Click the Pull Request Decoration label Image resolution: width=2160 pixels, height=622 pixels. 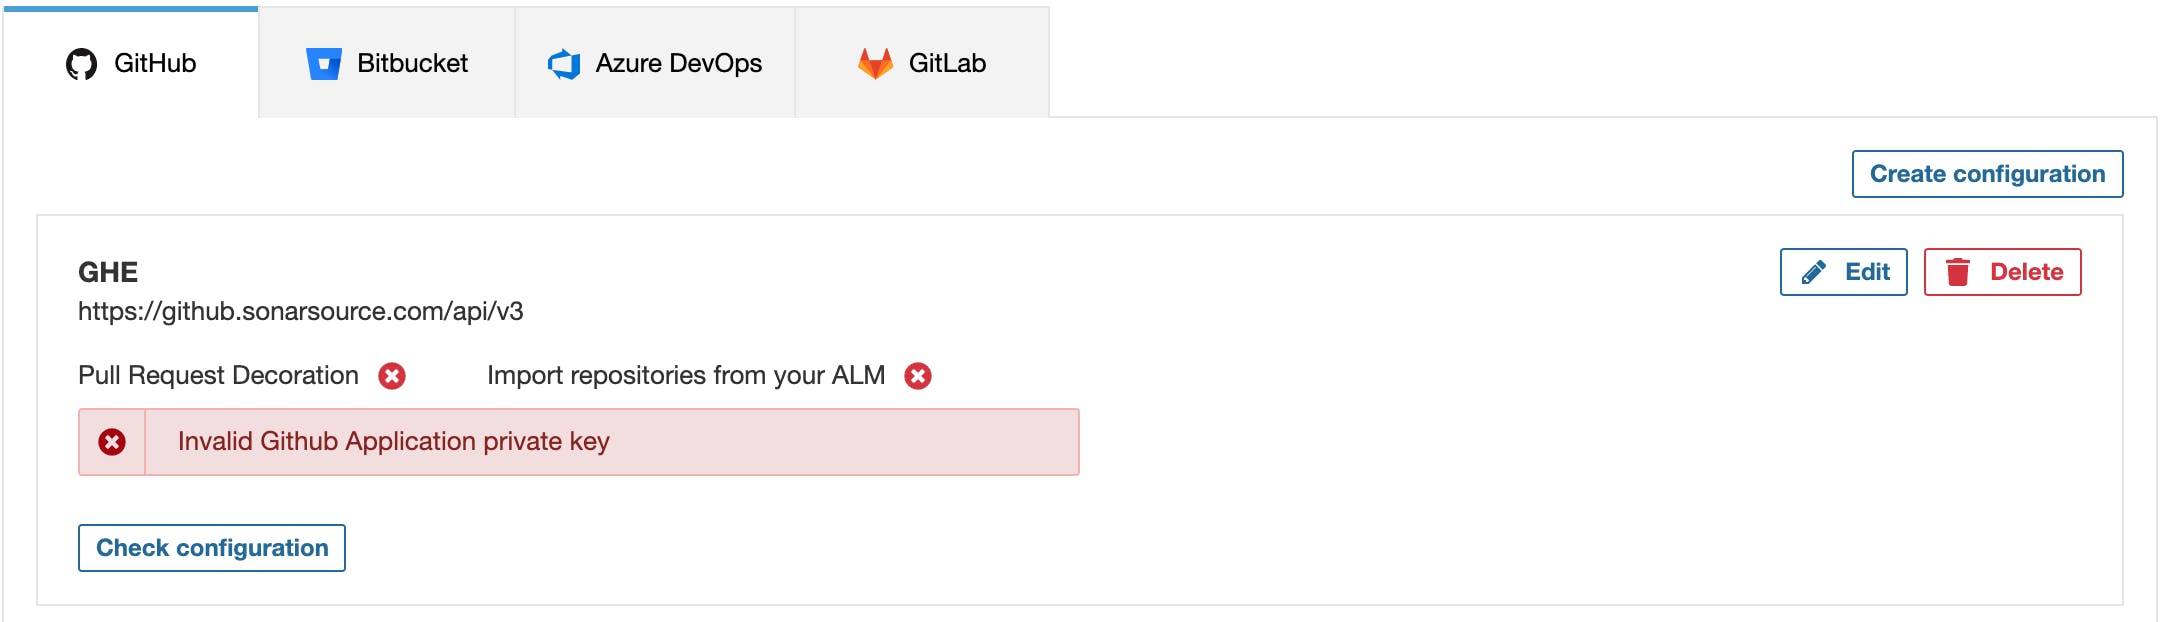218,376
